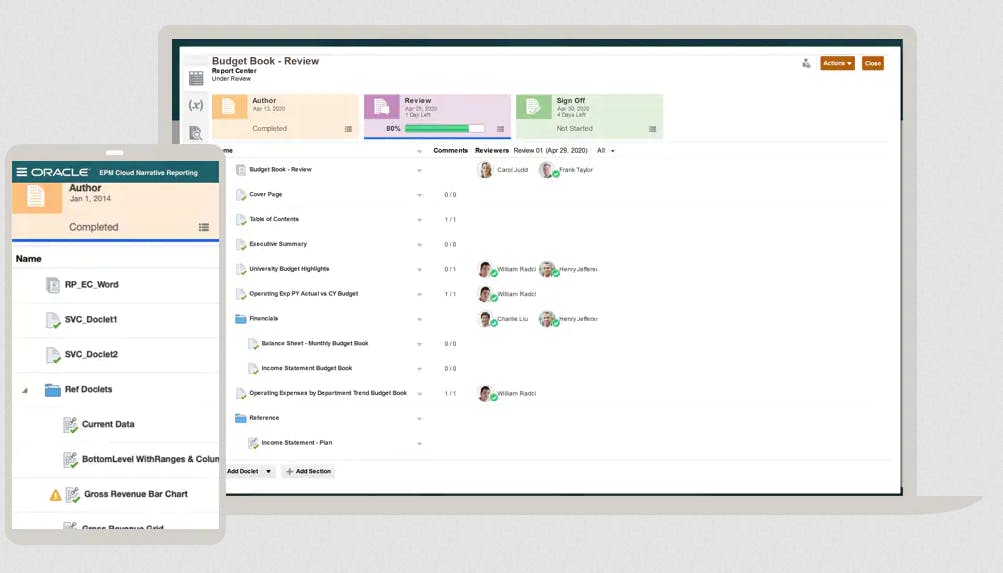The height and width of the screenshot is (573, 1003).
Task: Click Carol Judd's avatar
Action: pyautogui.click(x=486, y=169)
